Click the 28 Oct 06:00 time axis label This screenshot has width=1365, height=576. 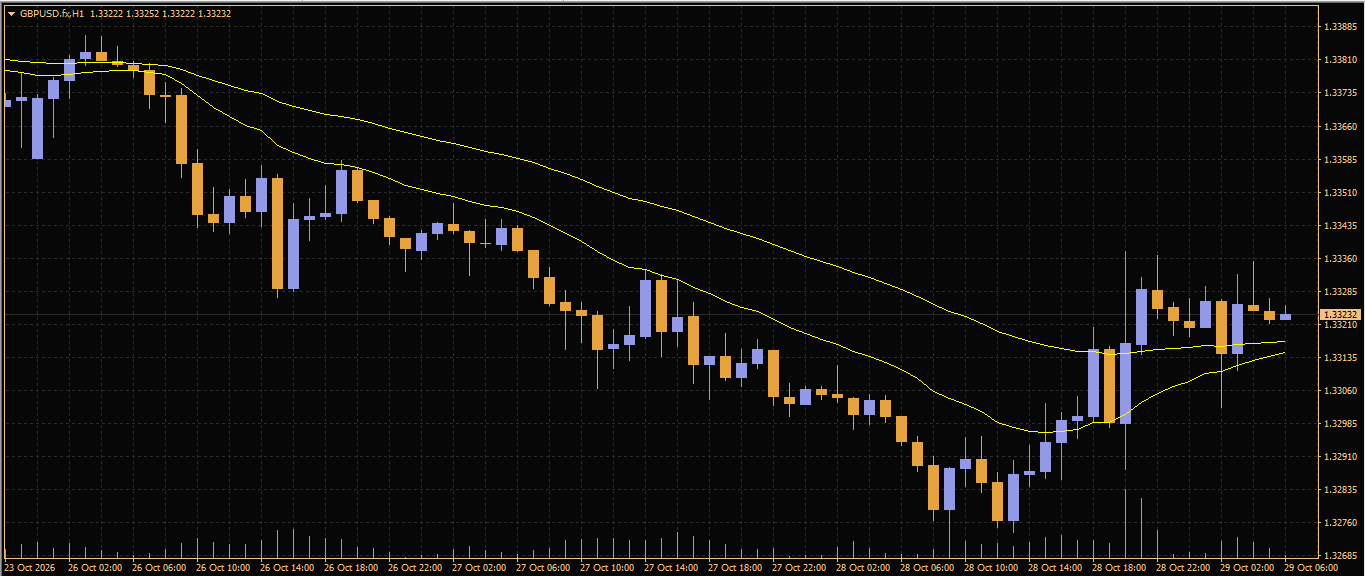click(928, 567)
